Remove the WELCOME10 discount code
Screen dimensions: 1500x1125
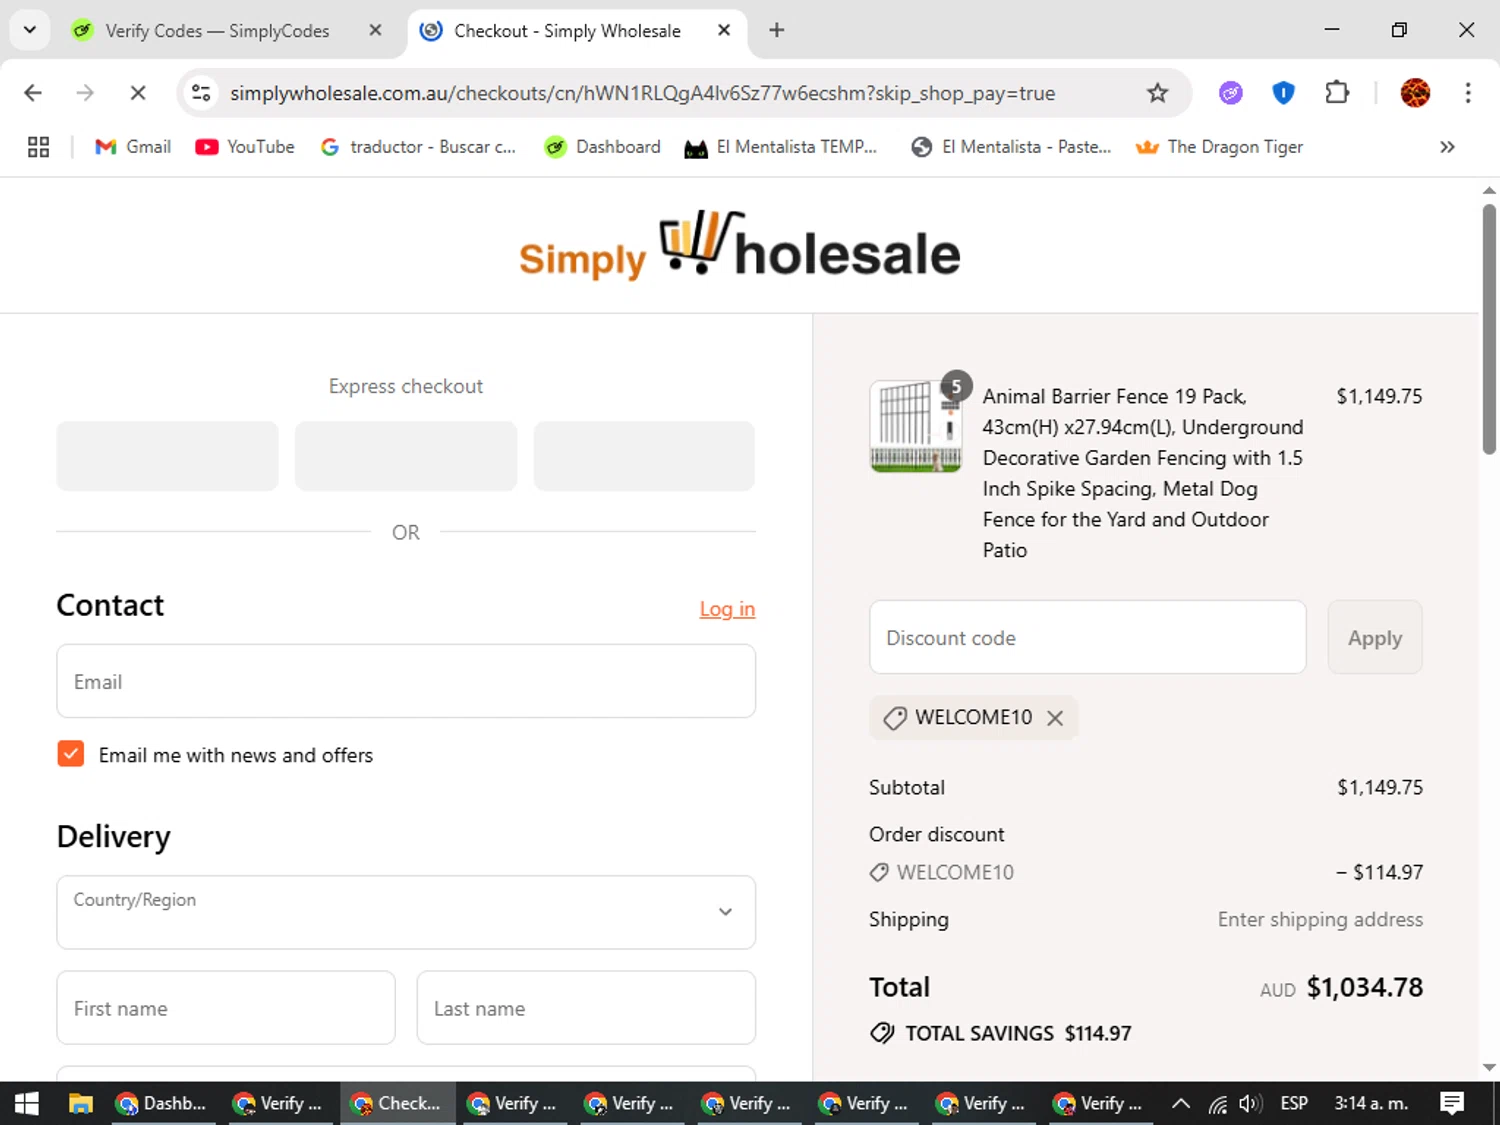1055,718
